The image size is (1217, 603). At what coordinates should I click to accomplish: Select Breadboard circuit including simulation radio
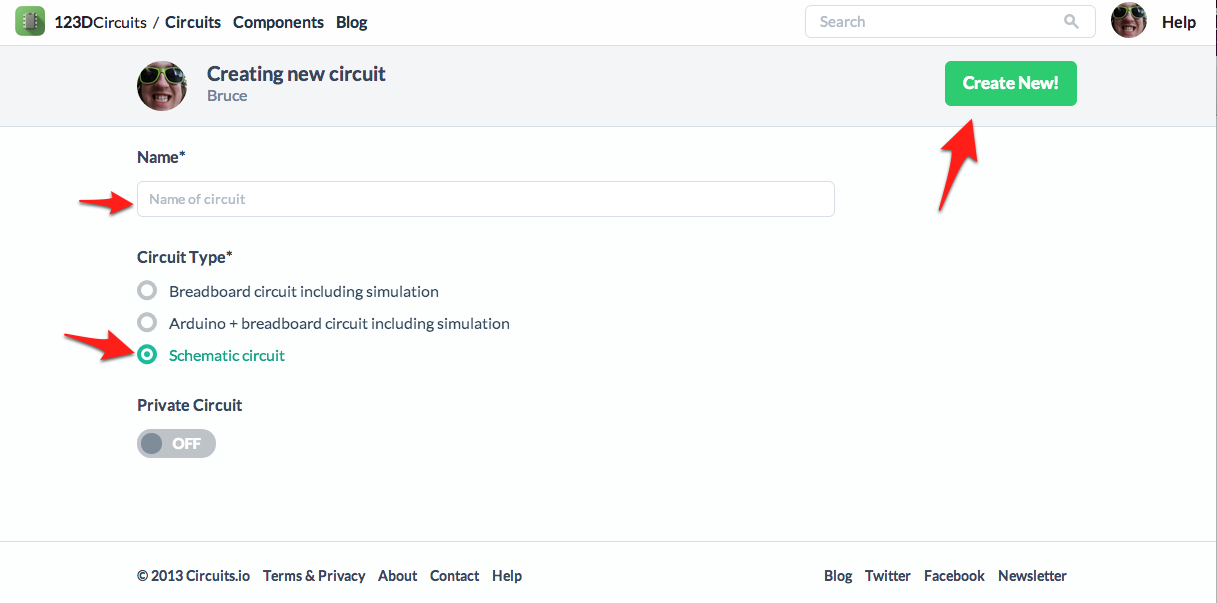[x=147, y=292]
